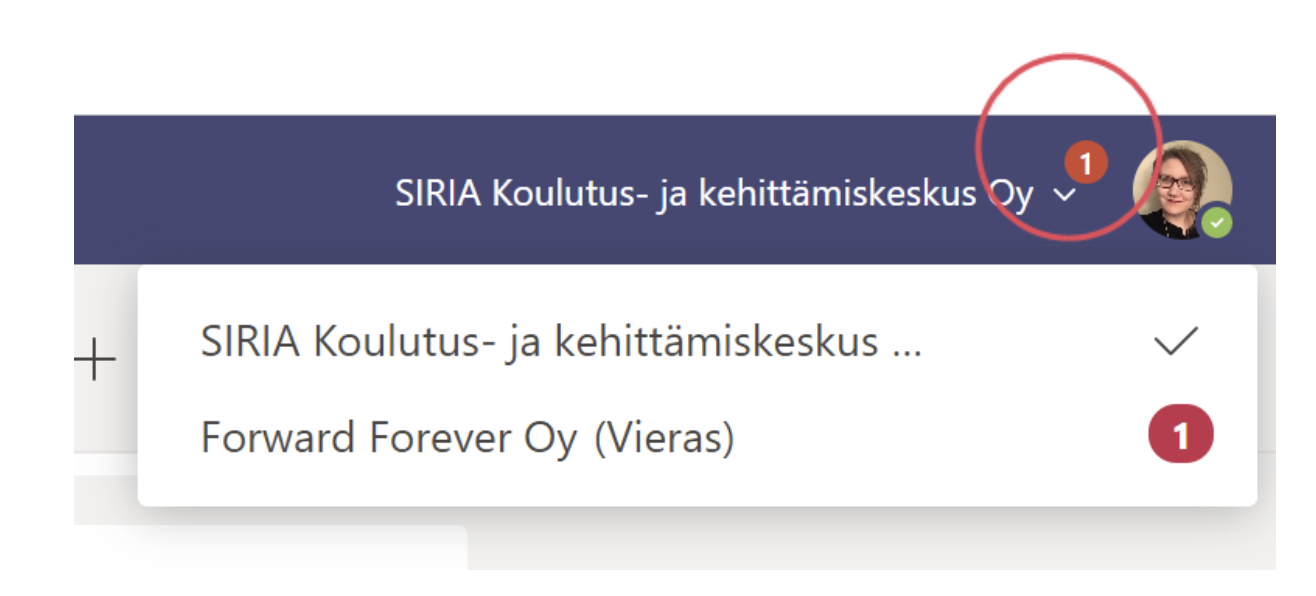Open the profile picture avatar
This screenshot has height=596, width=1316.
1181,189
